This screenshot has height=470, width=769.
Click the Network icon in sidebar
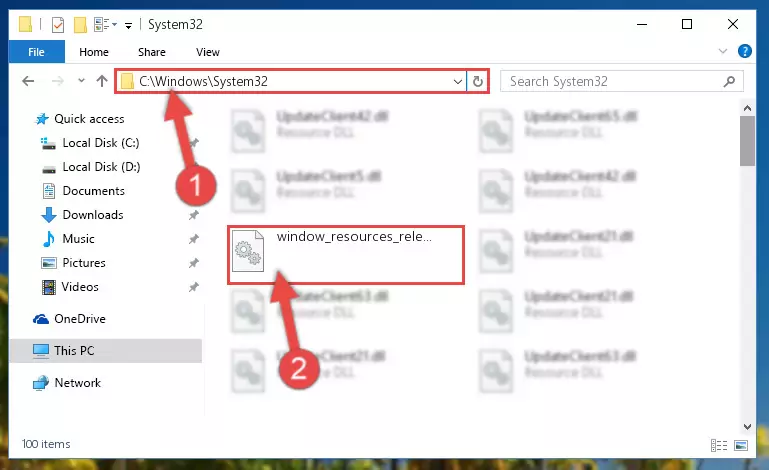click(x=41, y=383)
